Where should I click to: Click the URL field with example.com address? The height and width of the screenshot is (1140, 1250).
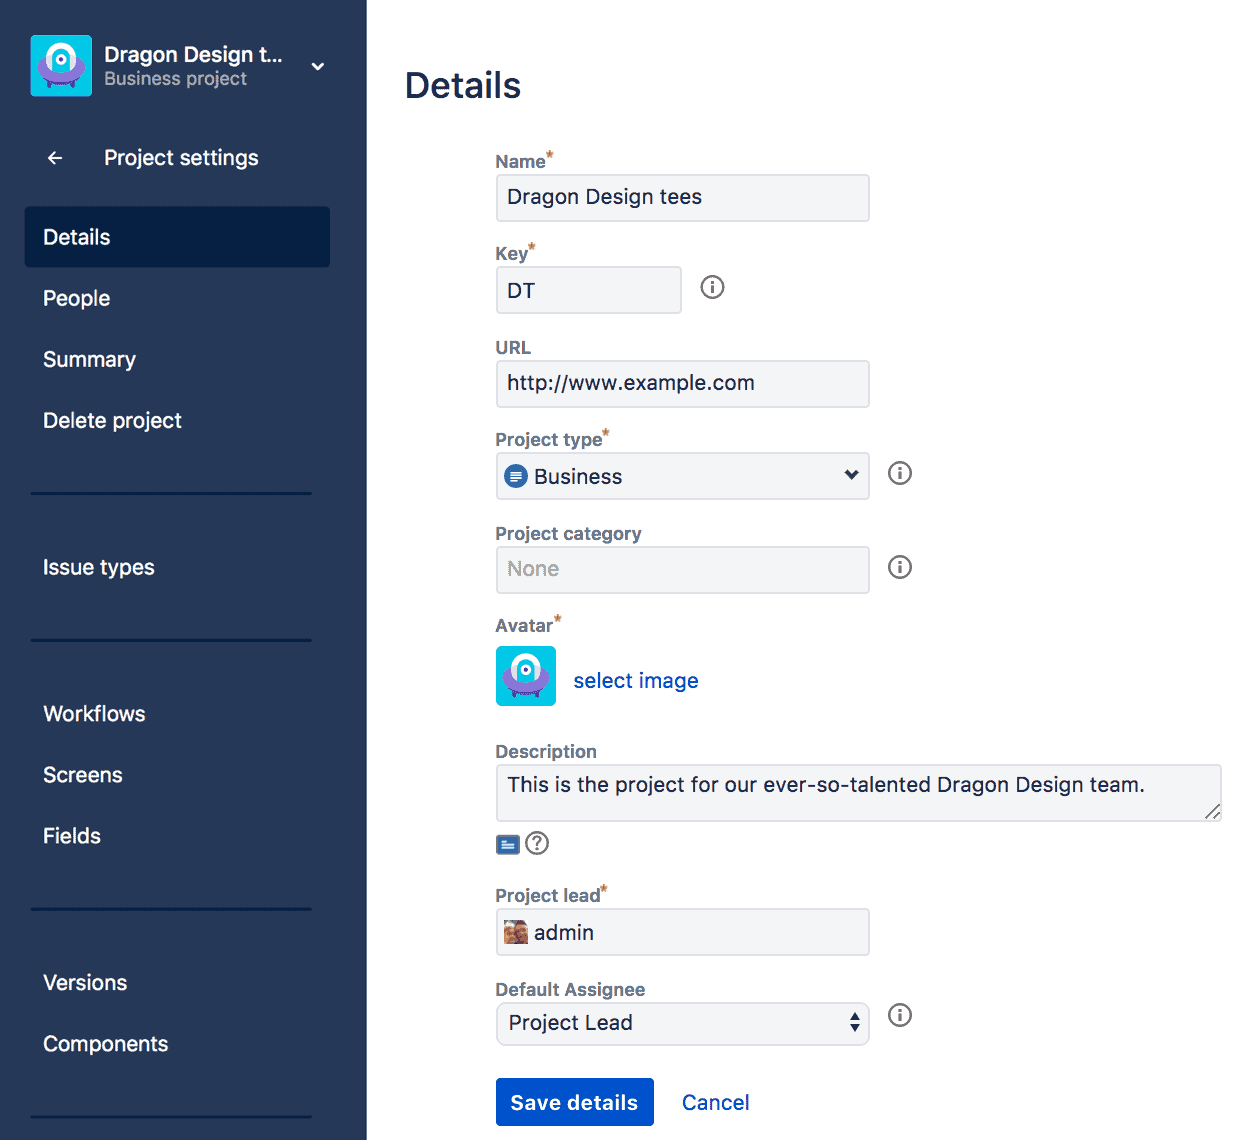click(x=682, y=383)
